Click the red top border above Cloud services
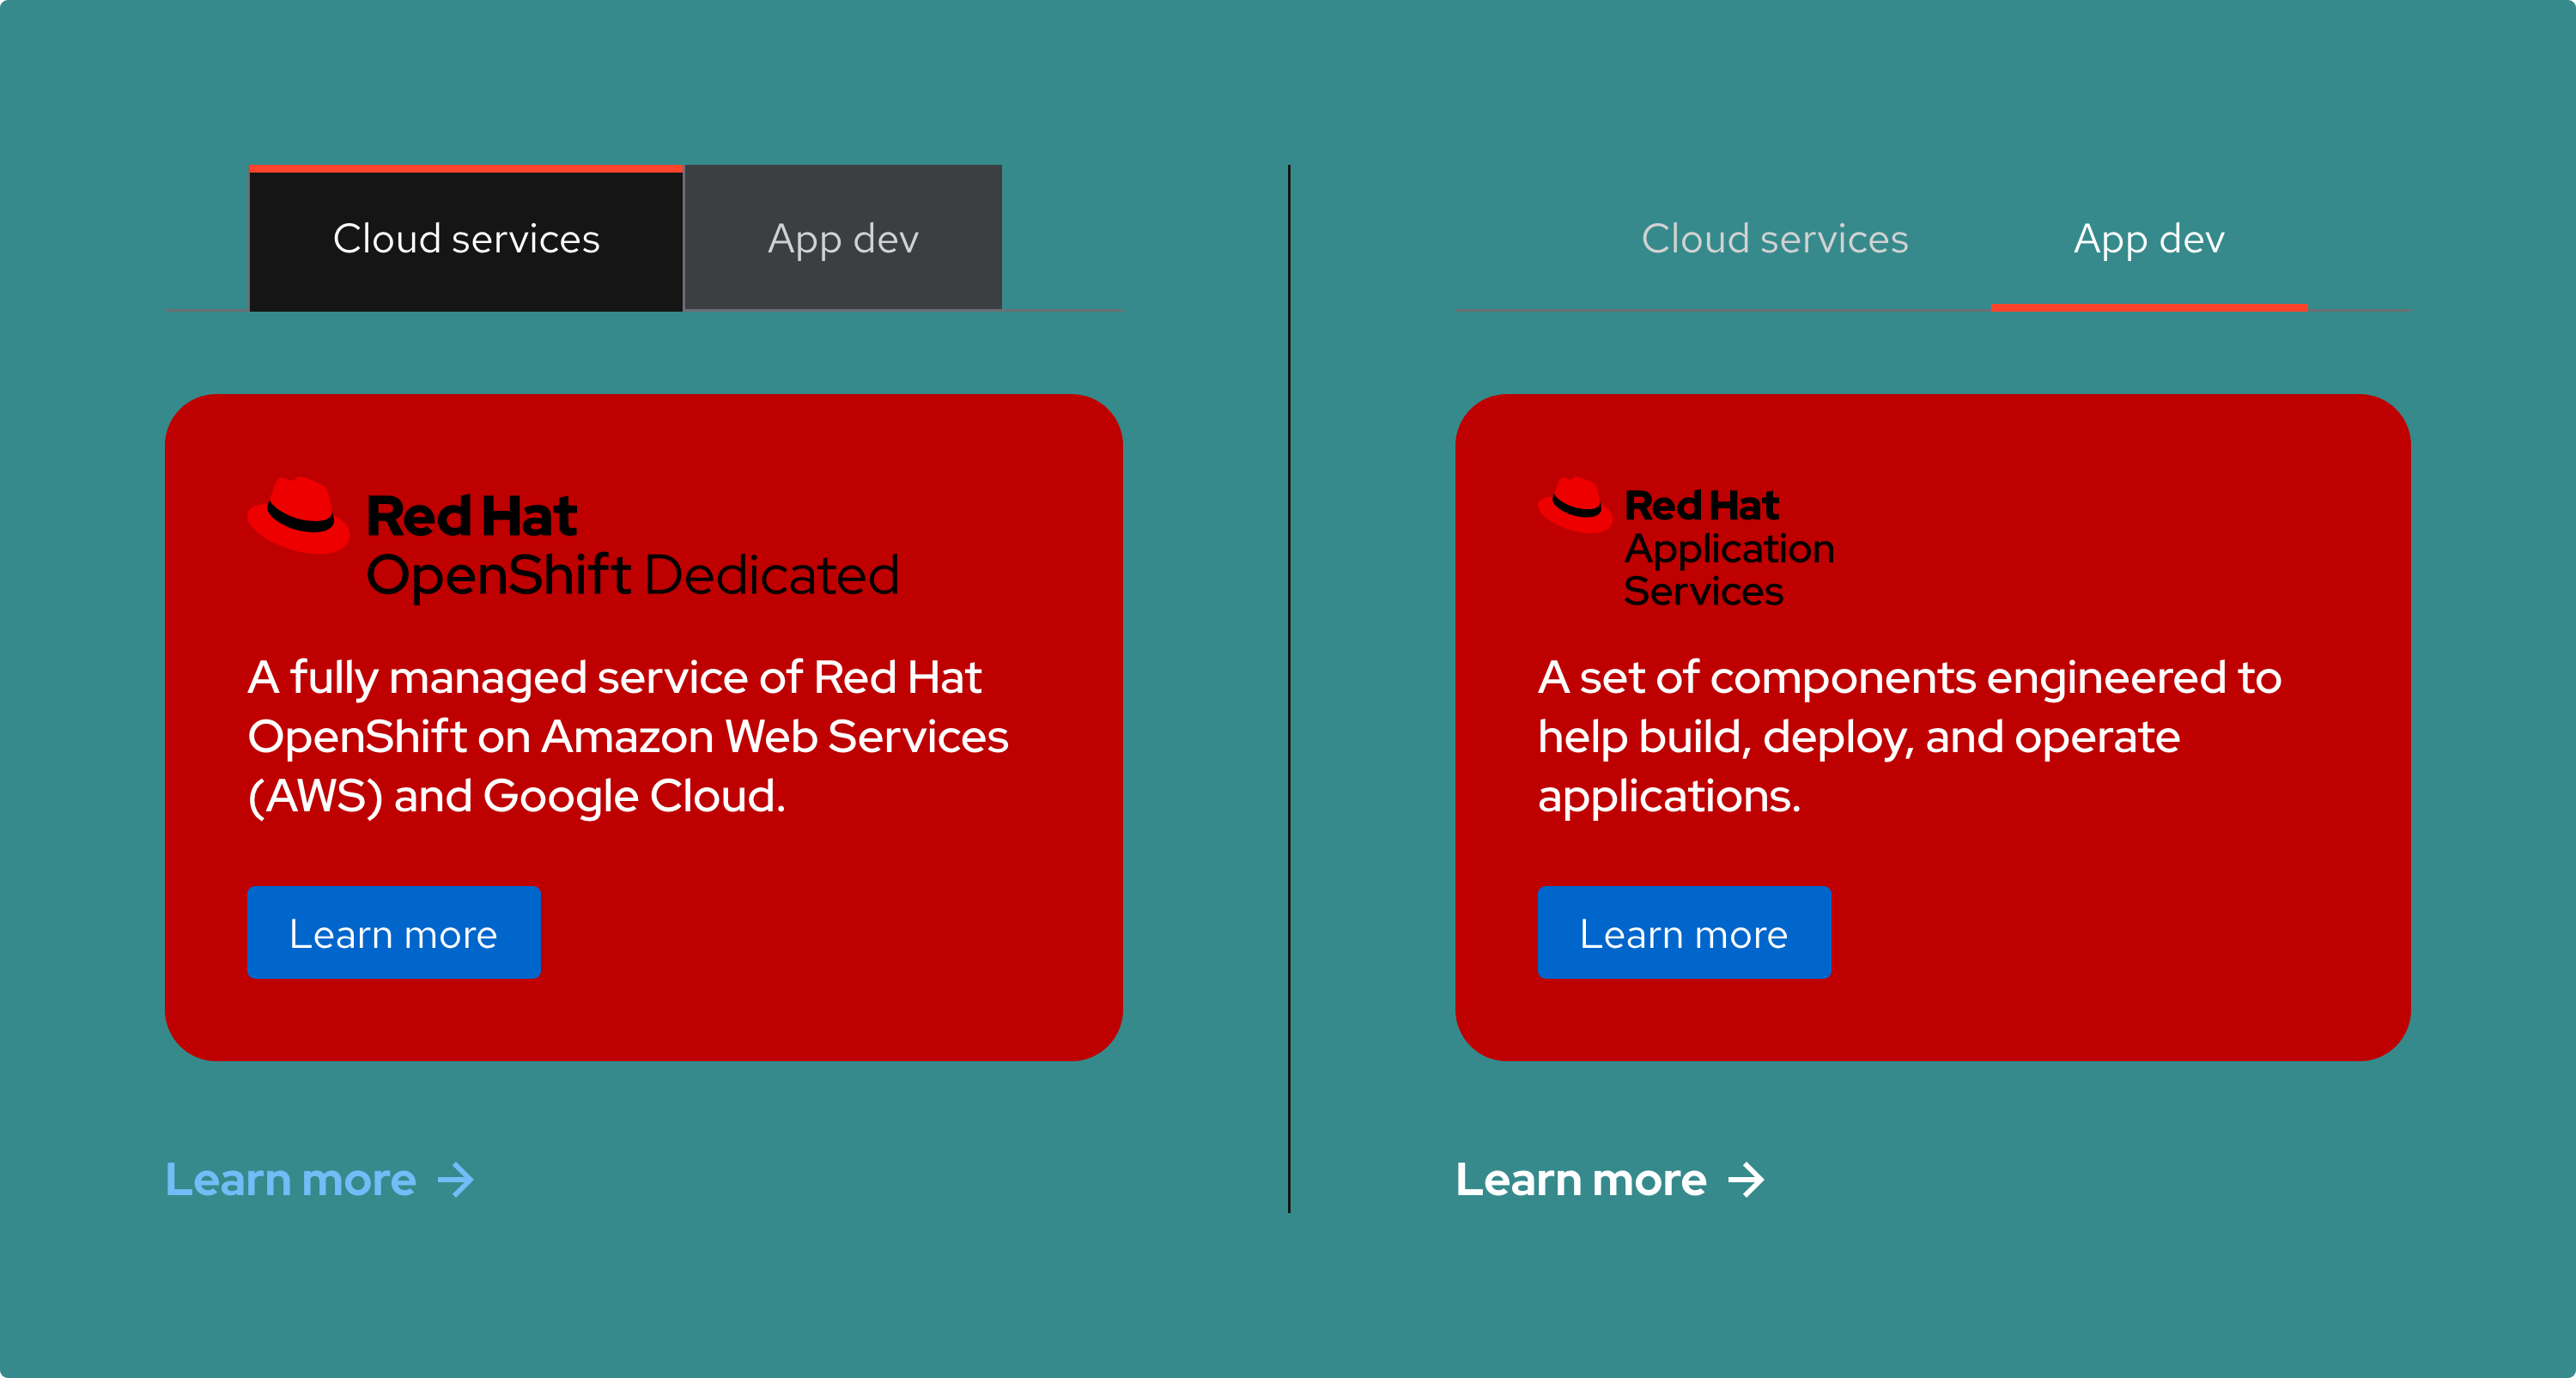2576x1378 pixels. (466, 169)
